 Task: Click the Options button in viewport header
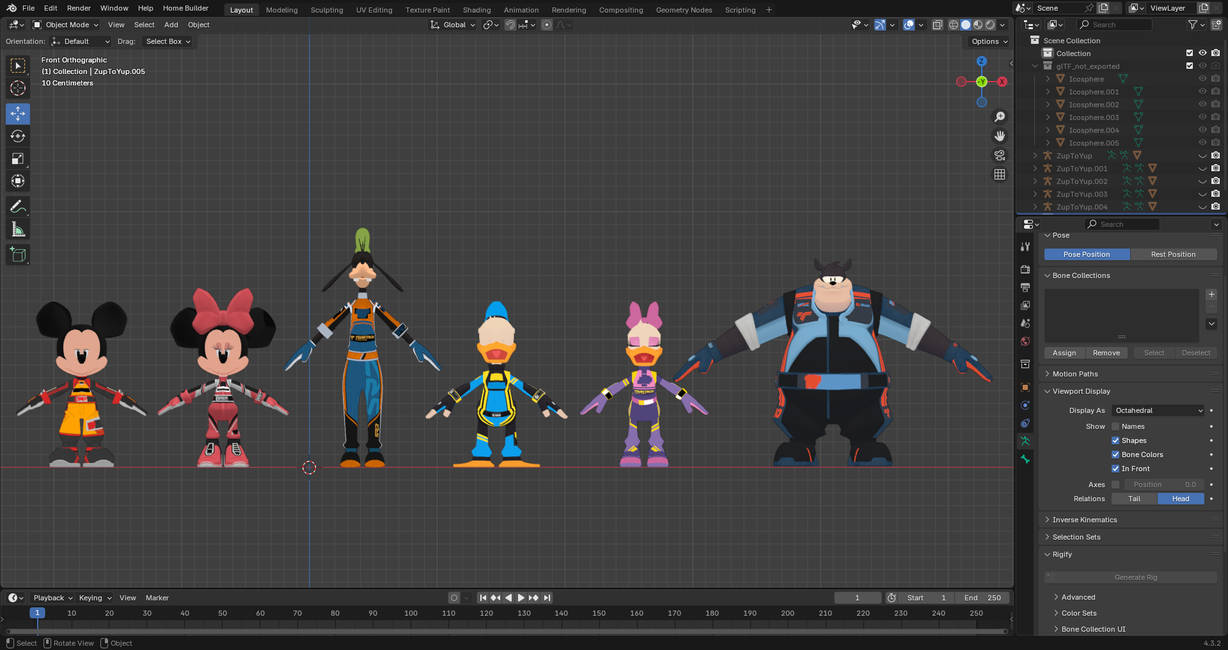989,41
